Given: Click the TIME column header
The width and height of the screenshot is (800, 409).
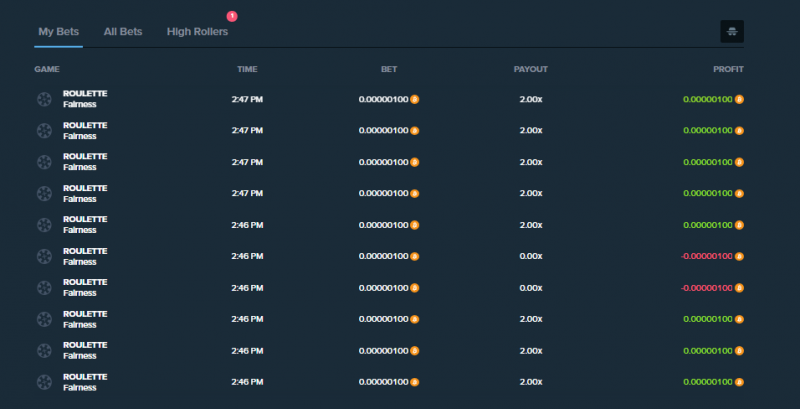Looking at the screenshot, I should click(247, 69).
